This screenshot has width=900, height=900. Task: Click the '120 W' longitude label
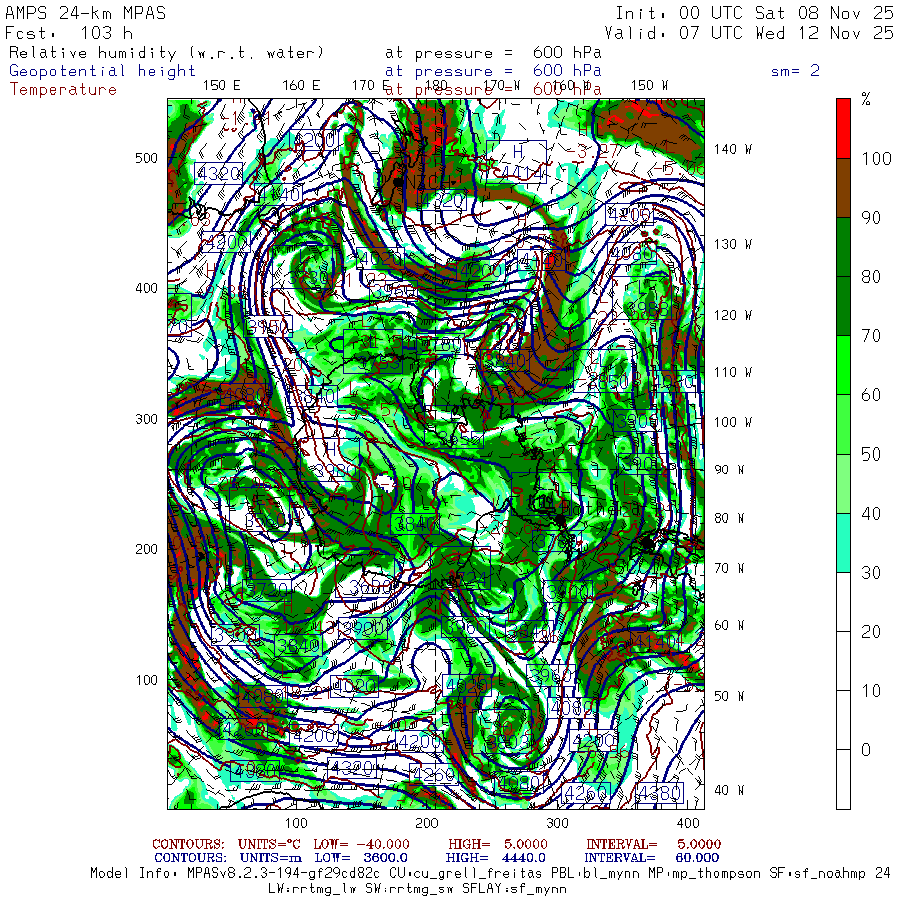pyautogui.click(x=733, y=315)
